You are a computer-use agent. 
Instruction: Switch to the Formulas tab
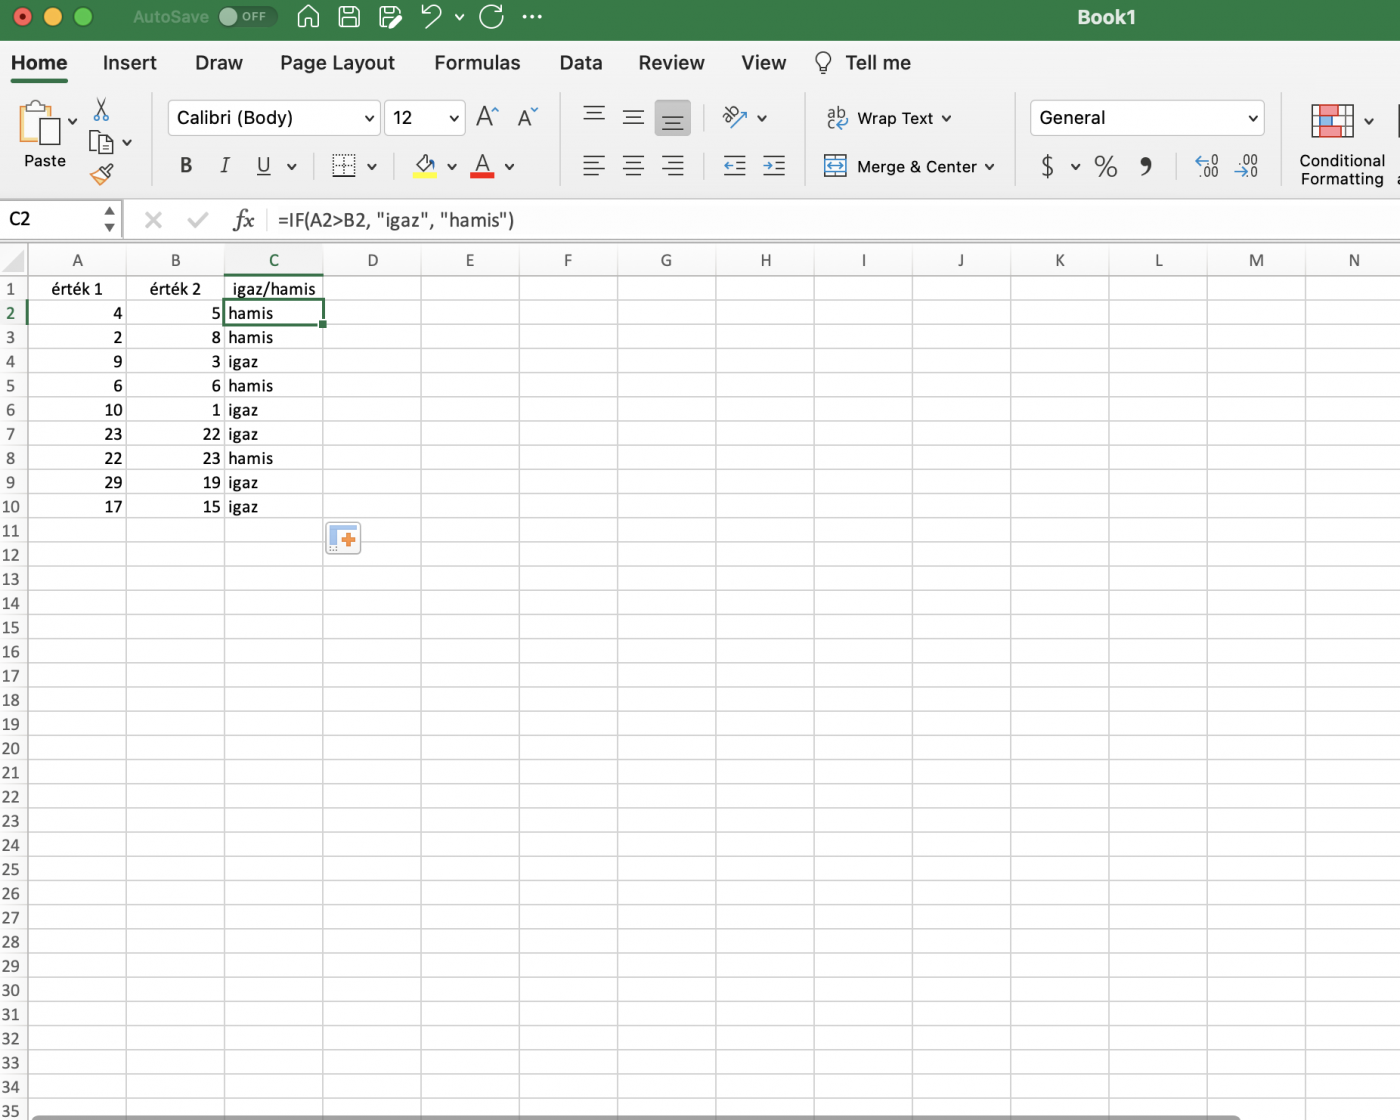tap(477, 63)
